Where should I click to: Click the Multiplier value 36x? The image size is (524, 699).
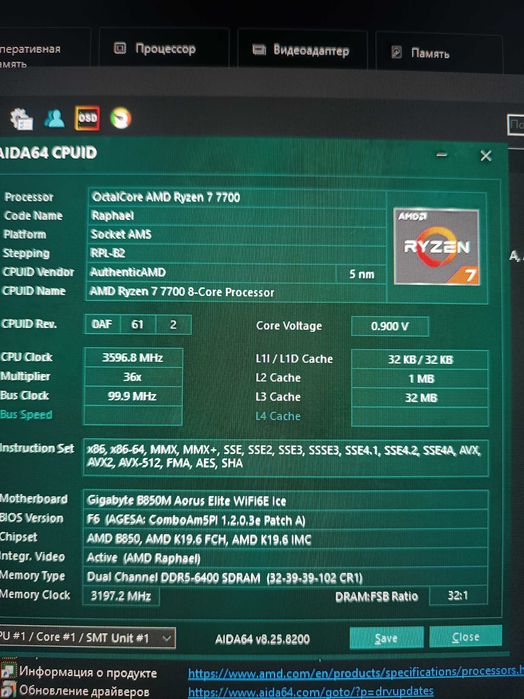point(133,377)
